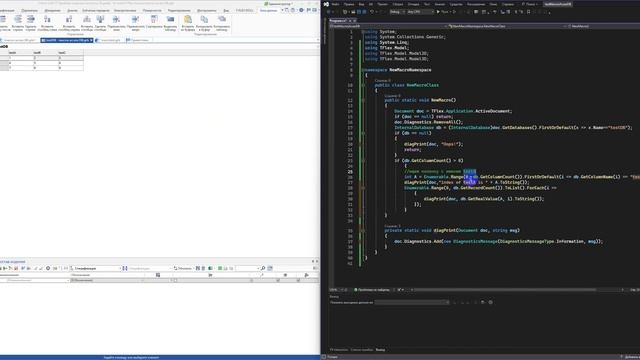The width and height of the screenshot is (640, 360).
Task: Open the editor zoom percentage dropdown
Action: tap(338, 290)
